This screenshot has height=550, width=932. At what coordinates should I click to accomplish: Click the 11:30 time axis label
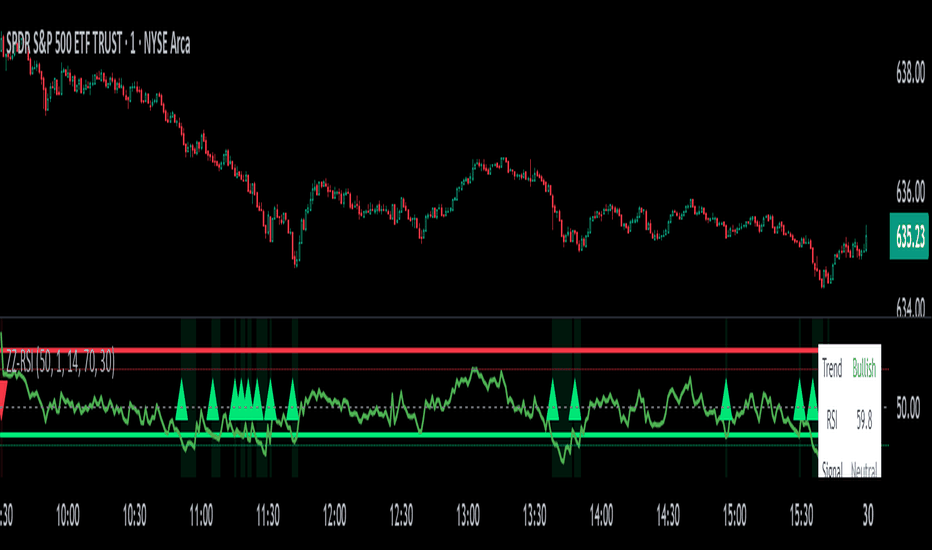pos(267,516)
